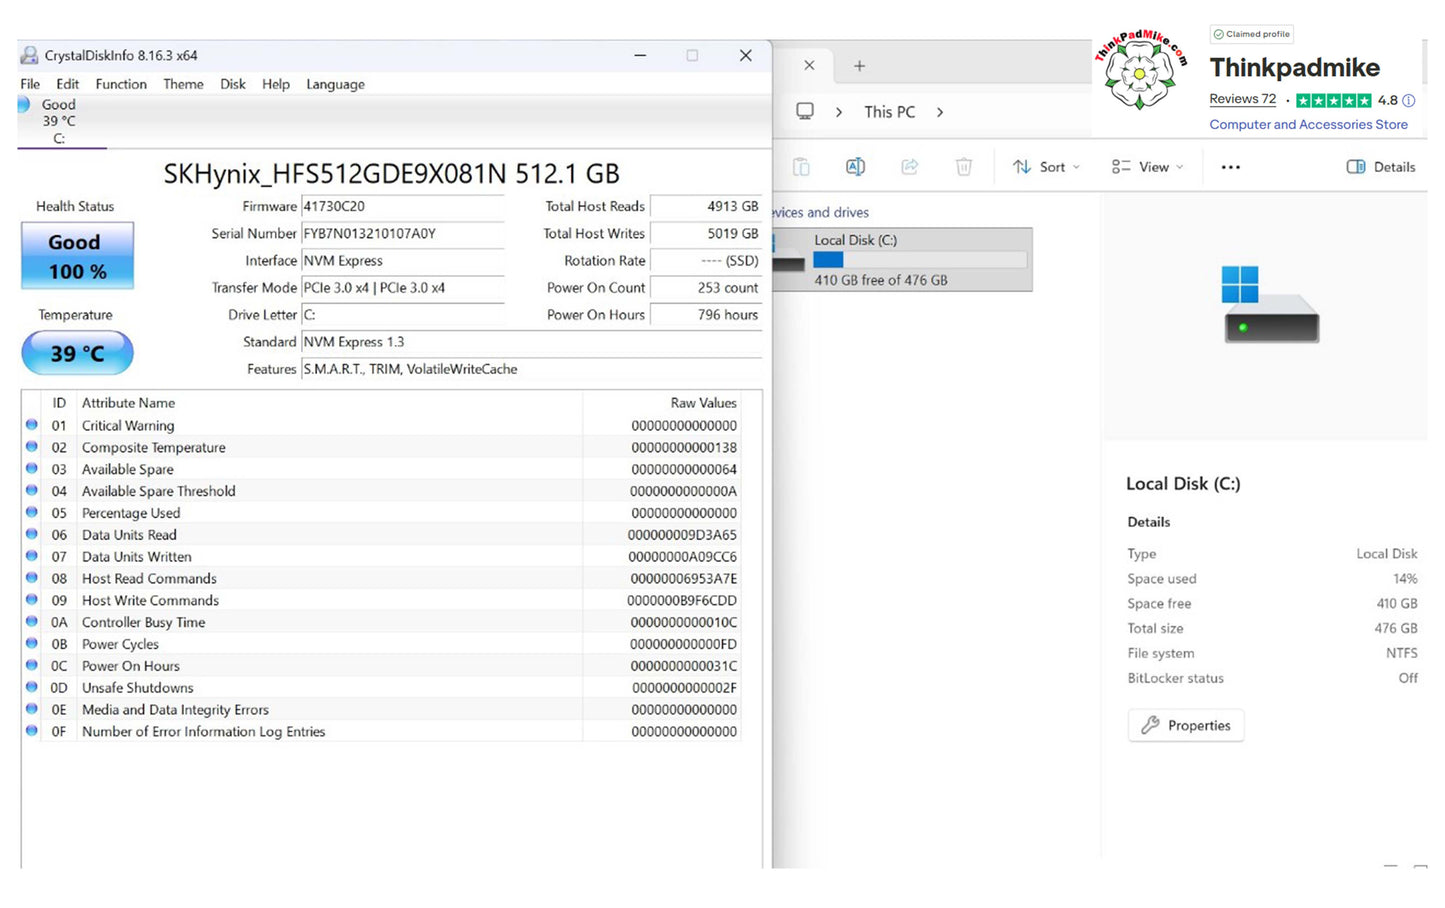Click the Good 100% health status button
Image resolution: width=1445 pixels, height=908 pixels.
77,257
